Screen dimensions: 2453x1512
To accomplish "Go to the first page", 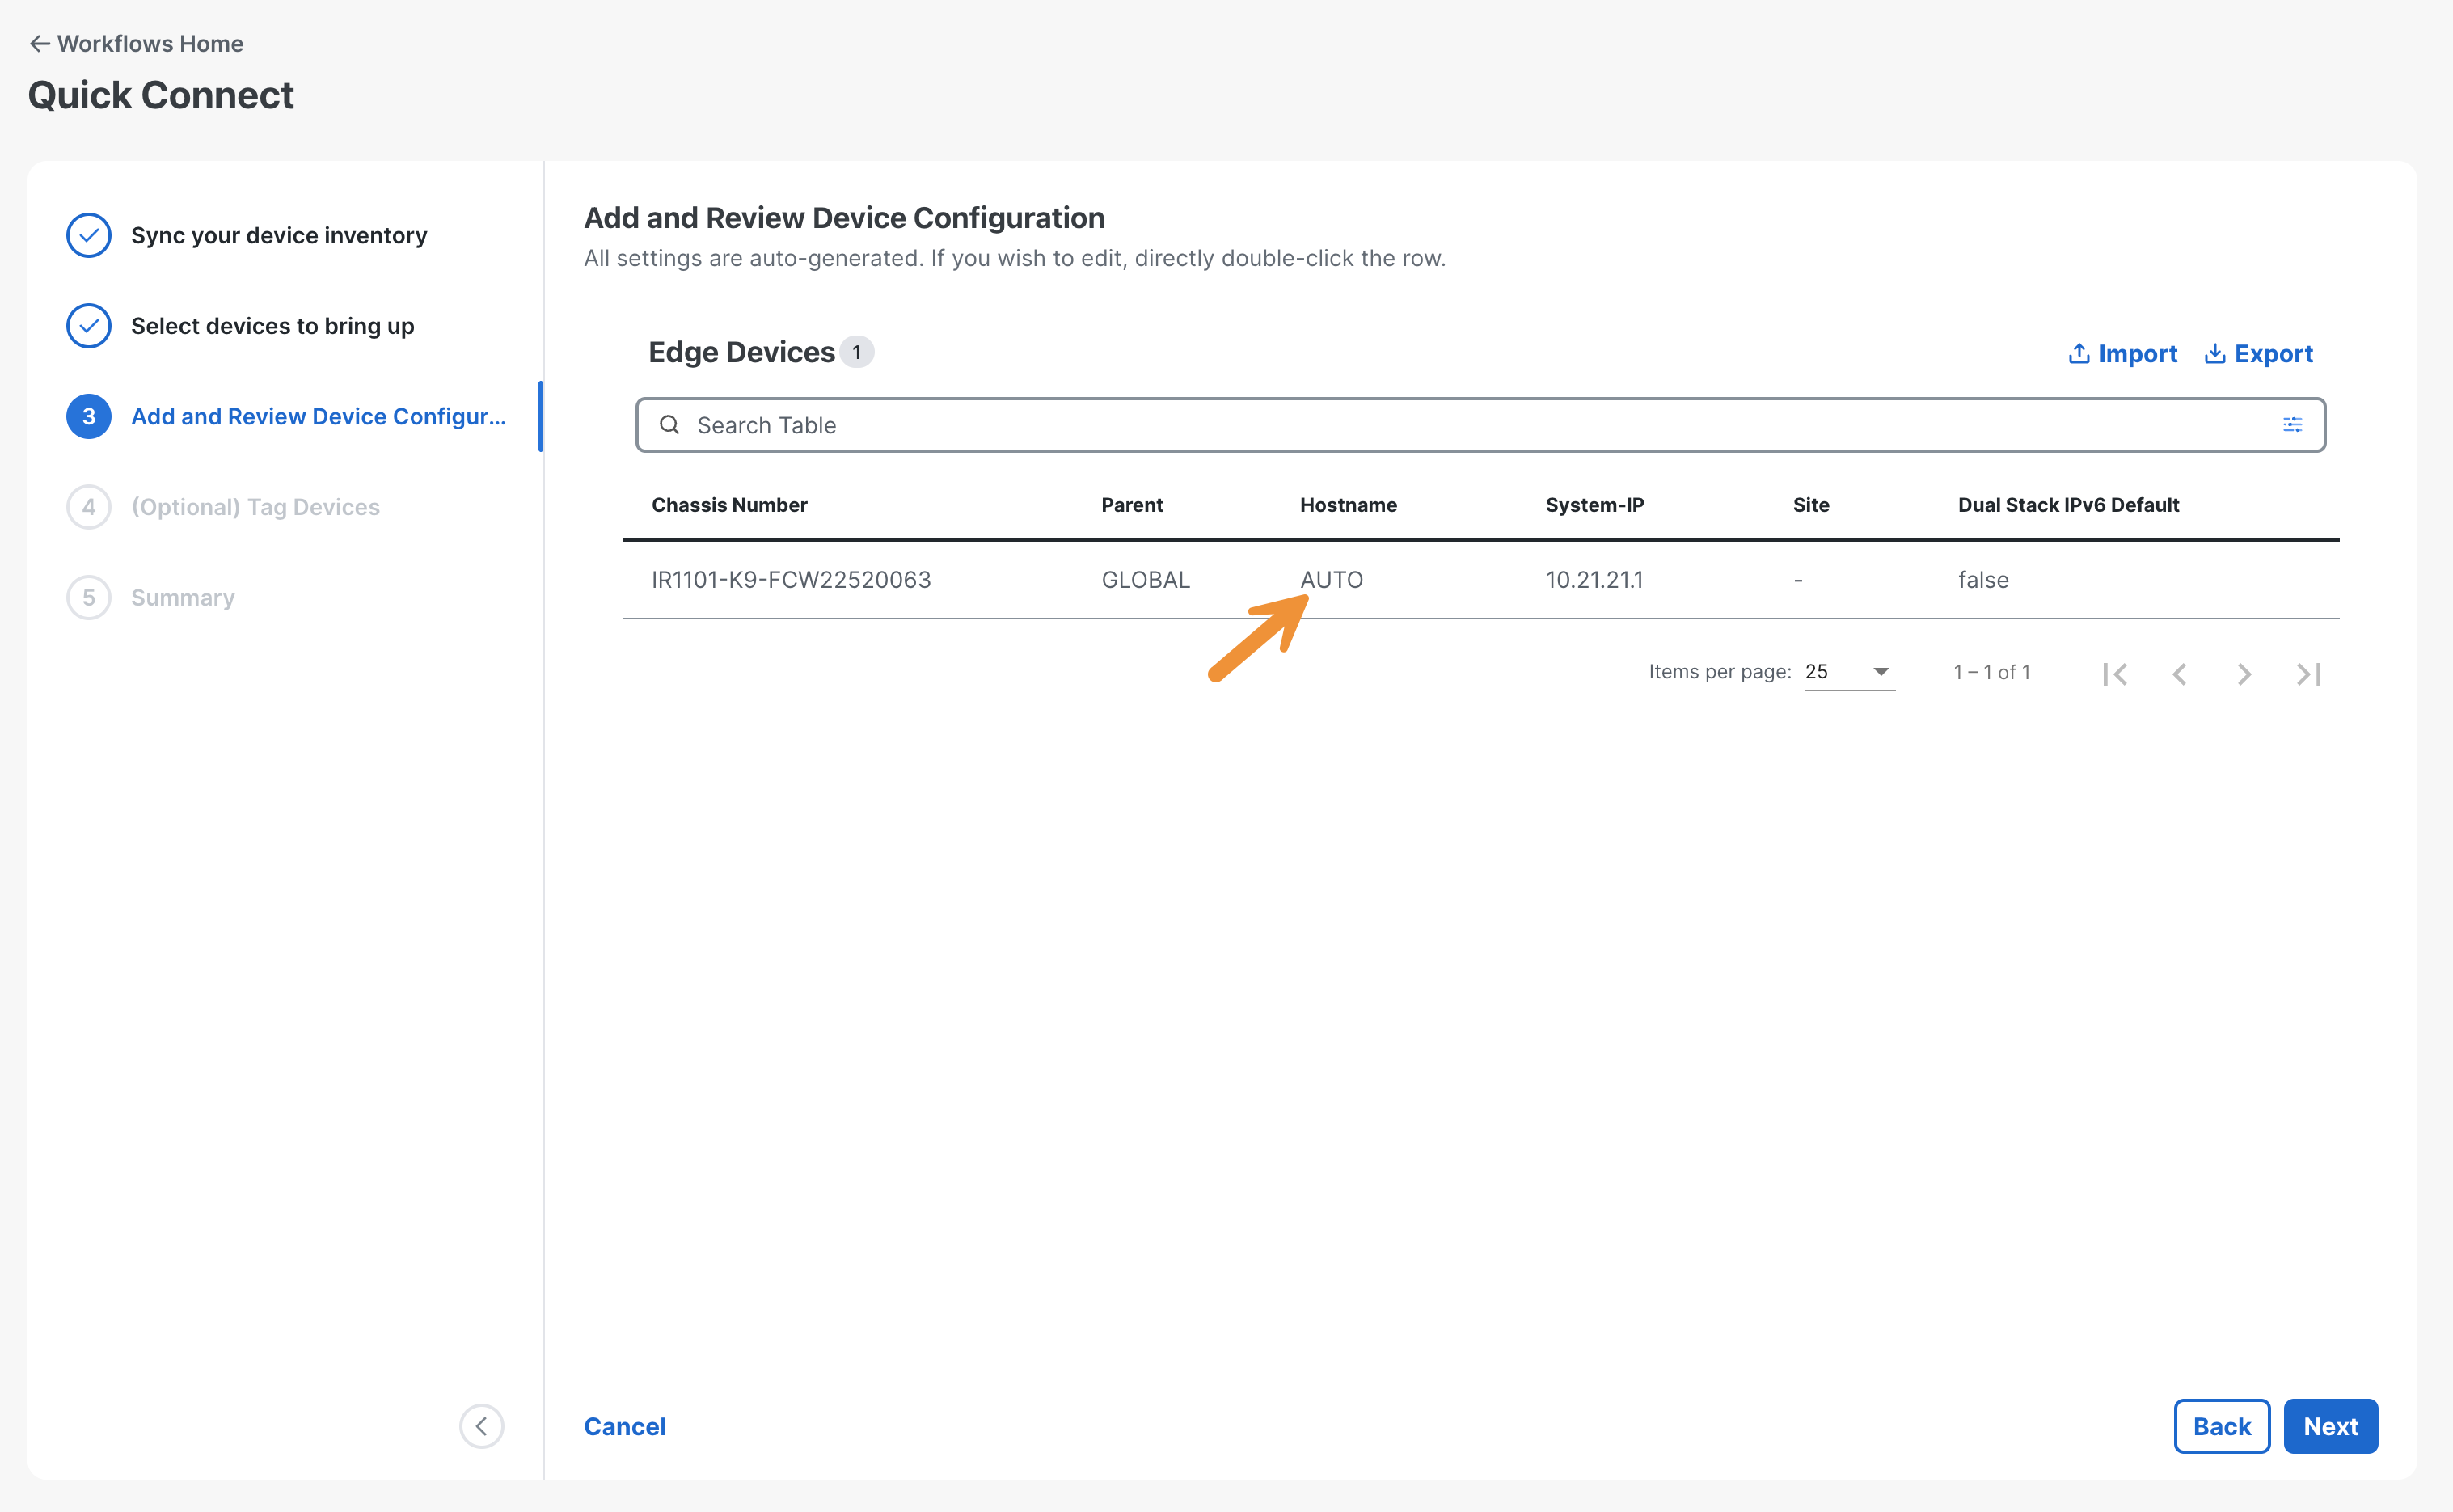I will 2115,674.
